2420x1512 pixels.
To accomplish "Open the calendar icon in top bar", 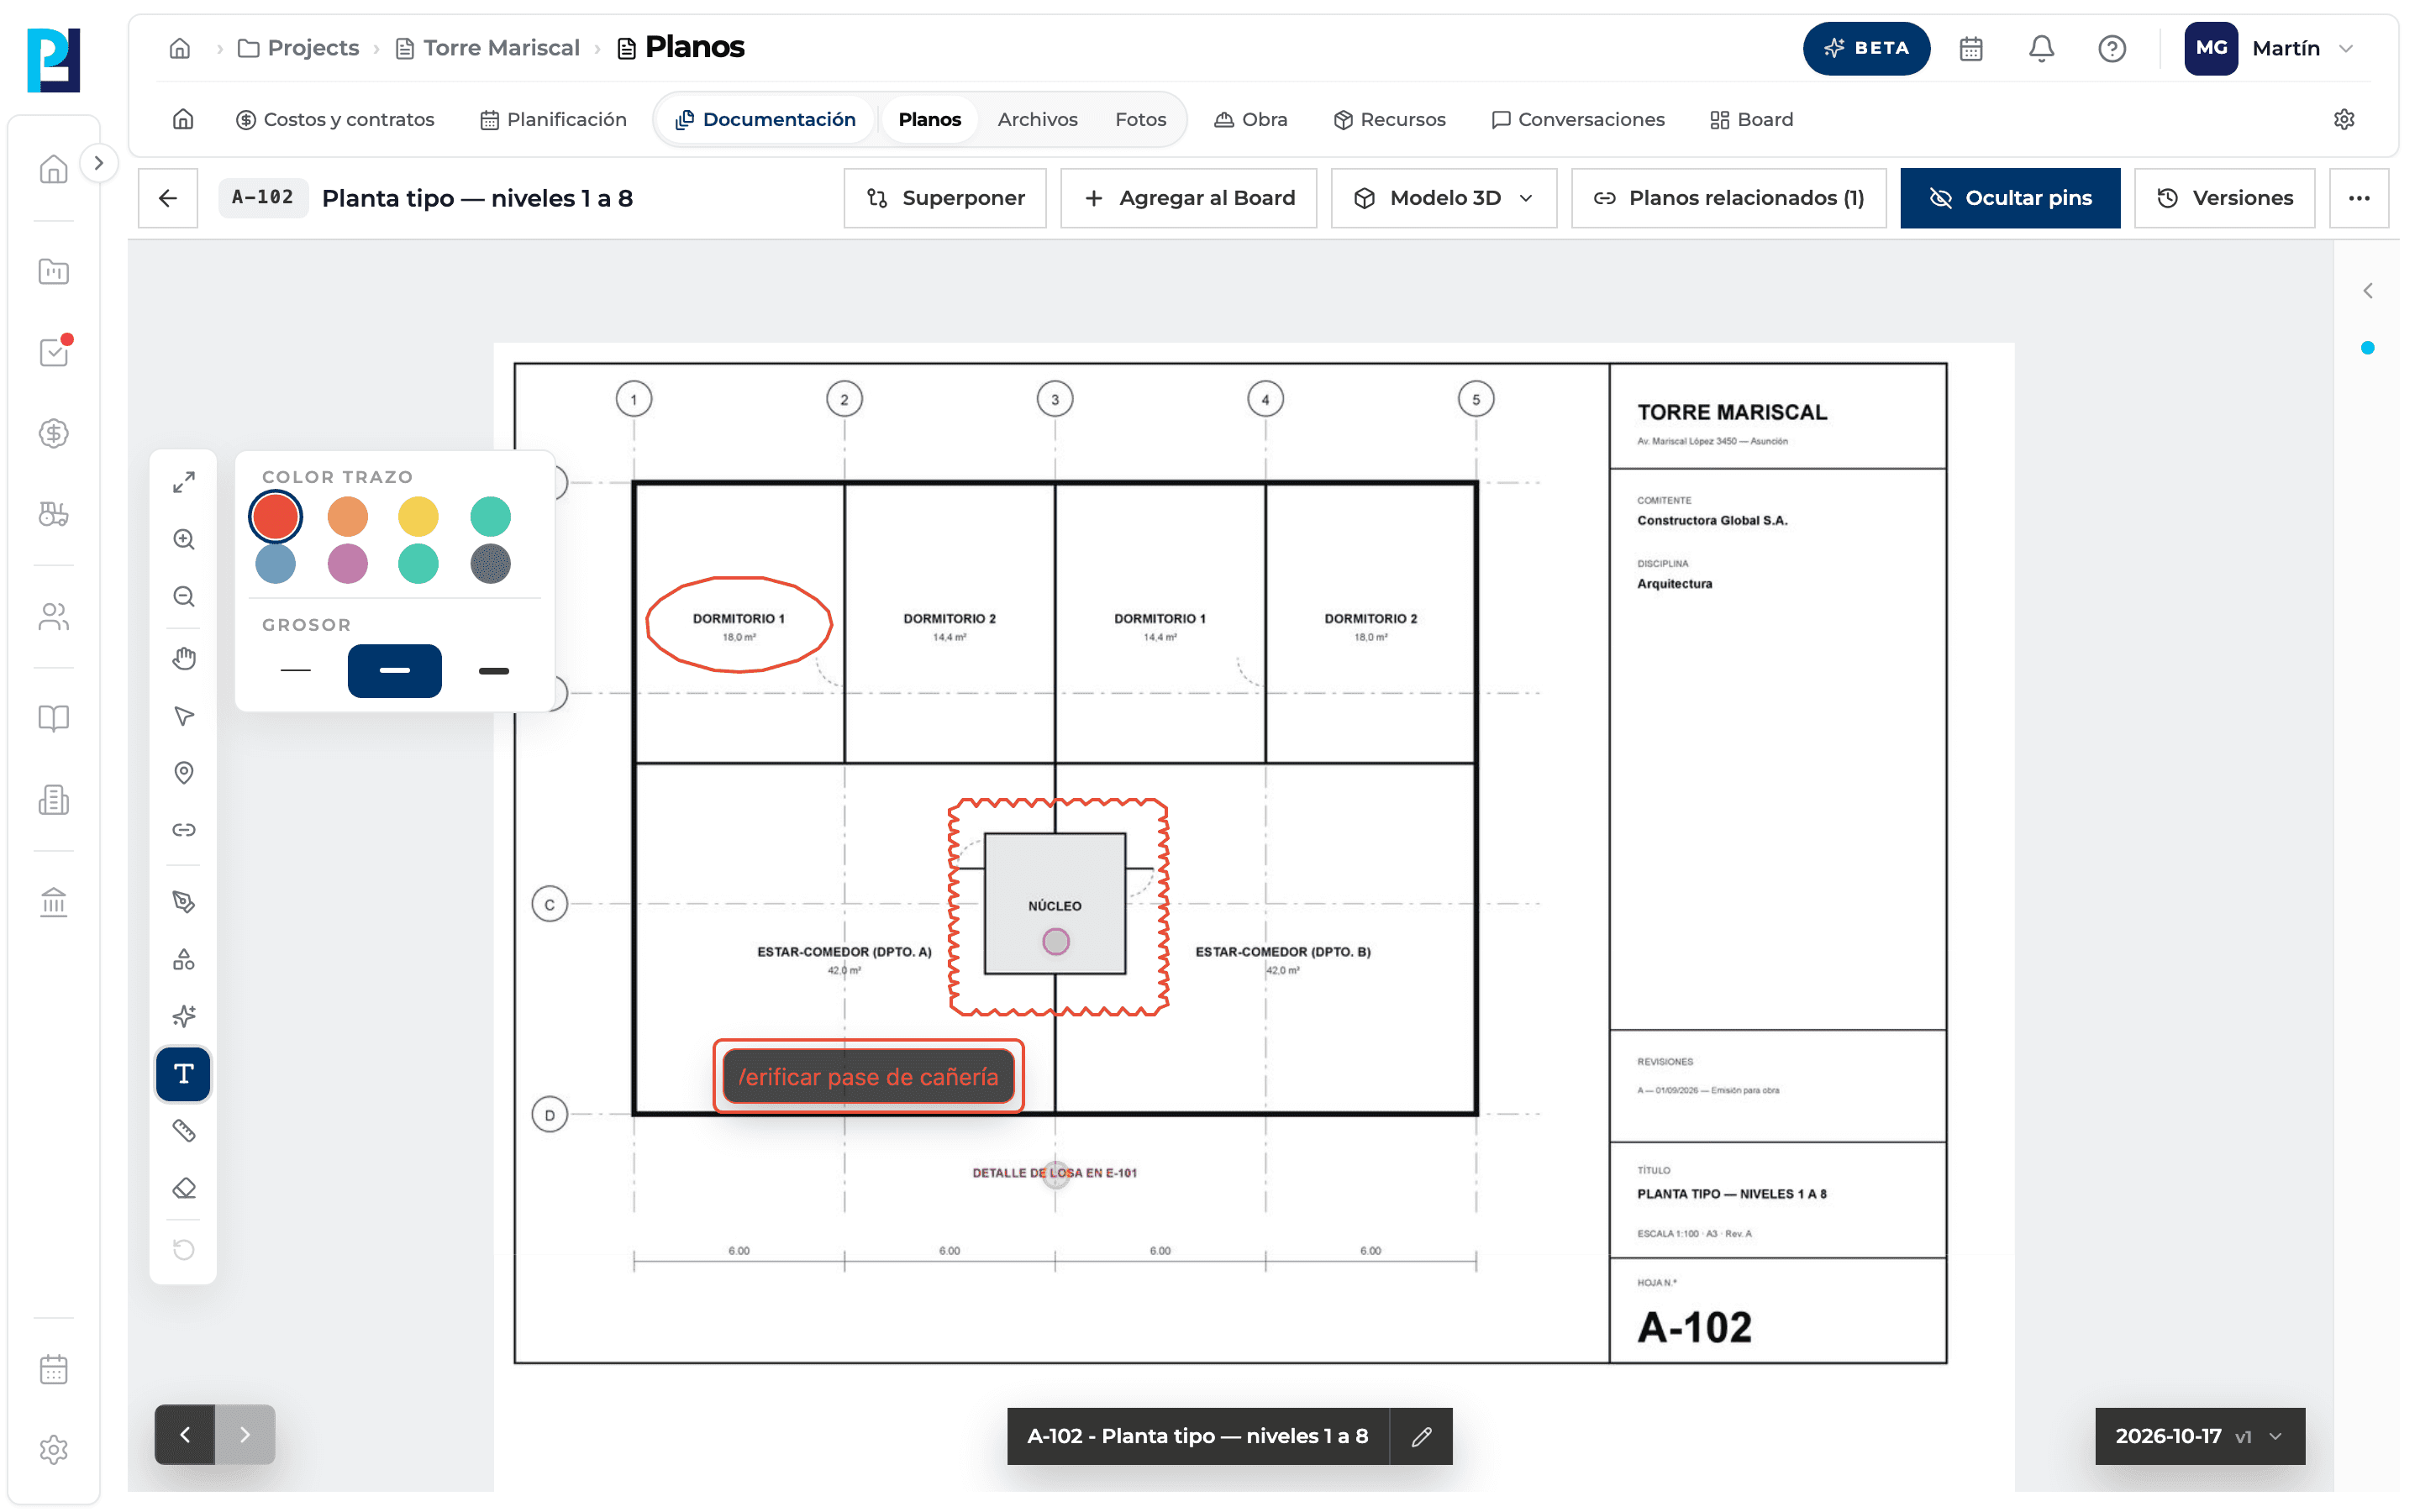I will tap(1970, 48).
